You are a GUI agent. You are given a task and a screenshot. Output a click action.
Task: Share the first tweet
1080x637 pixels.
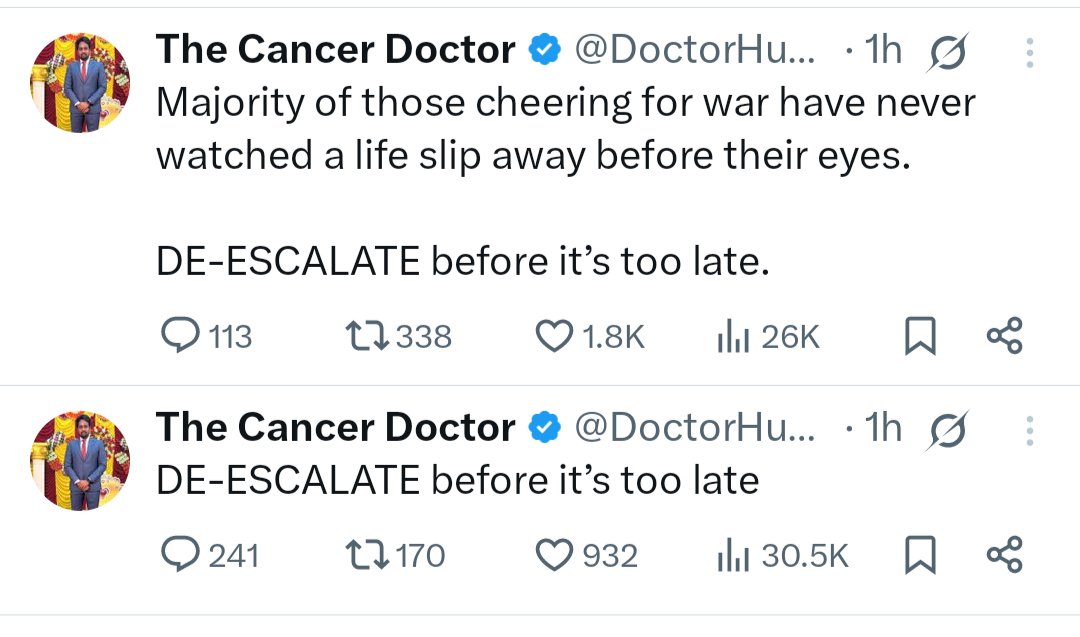pyautogui.click(x=1005, y=337)
